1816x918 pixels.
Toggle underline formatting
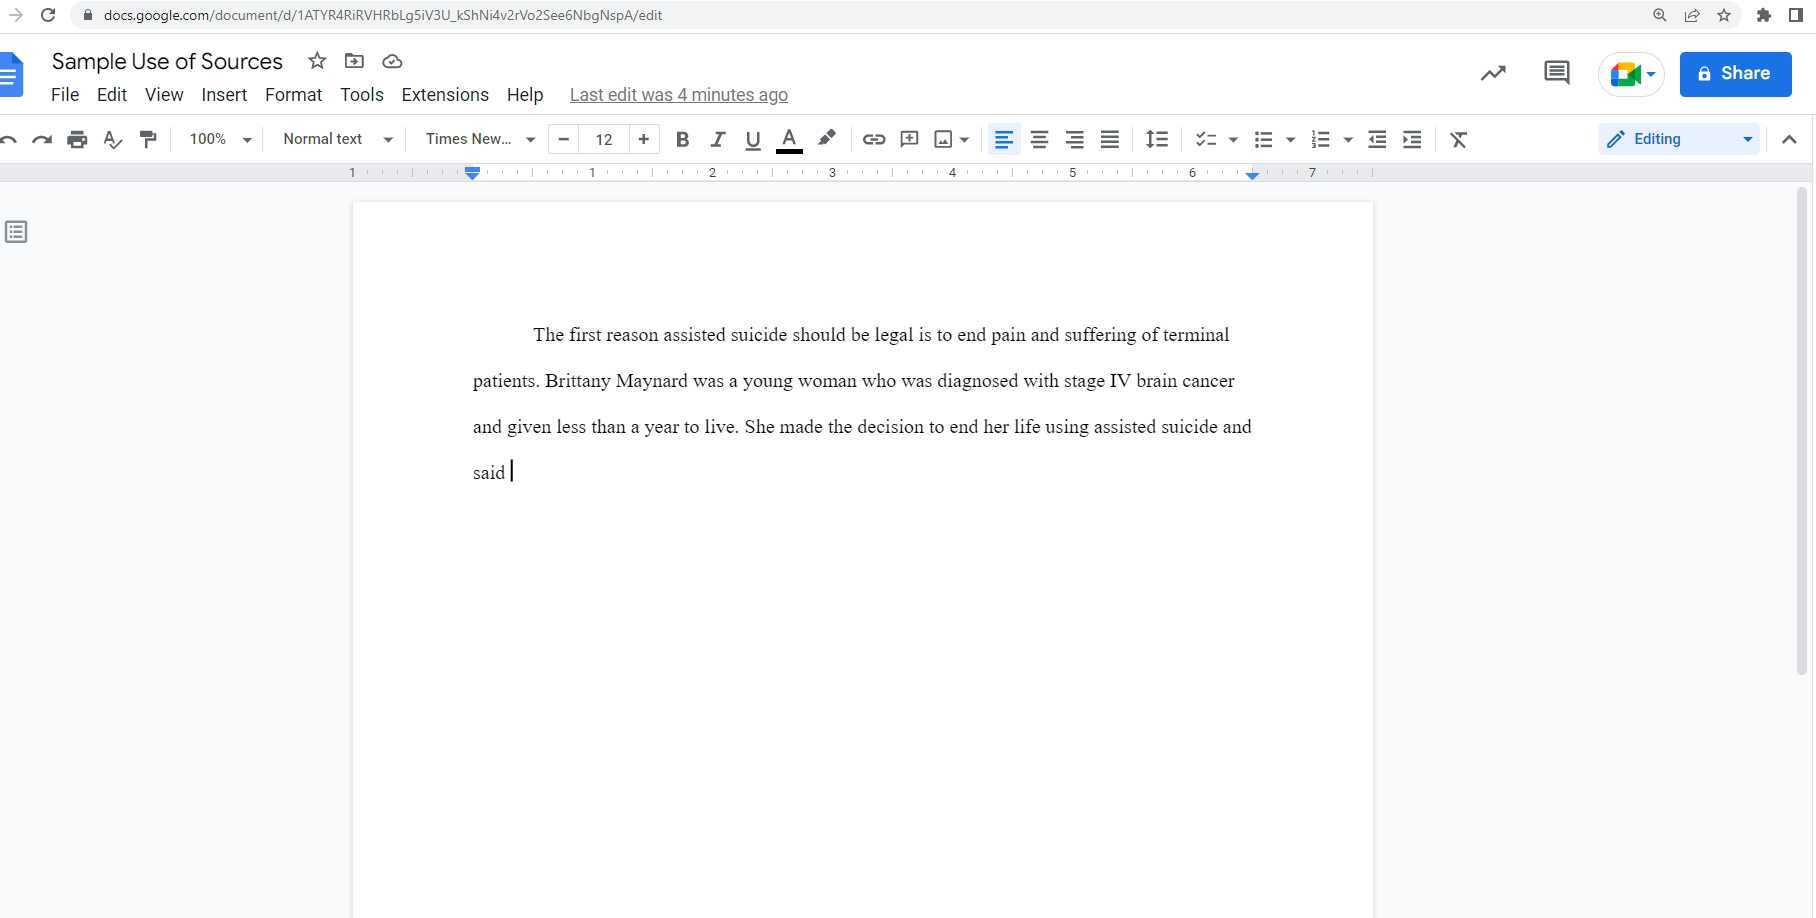click(752, 139)
